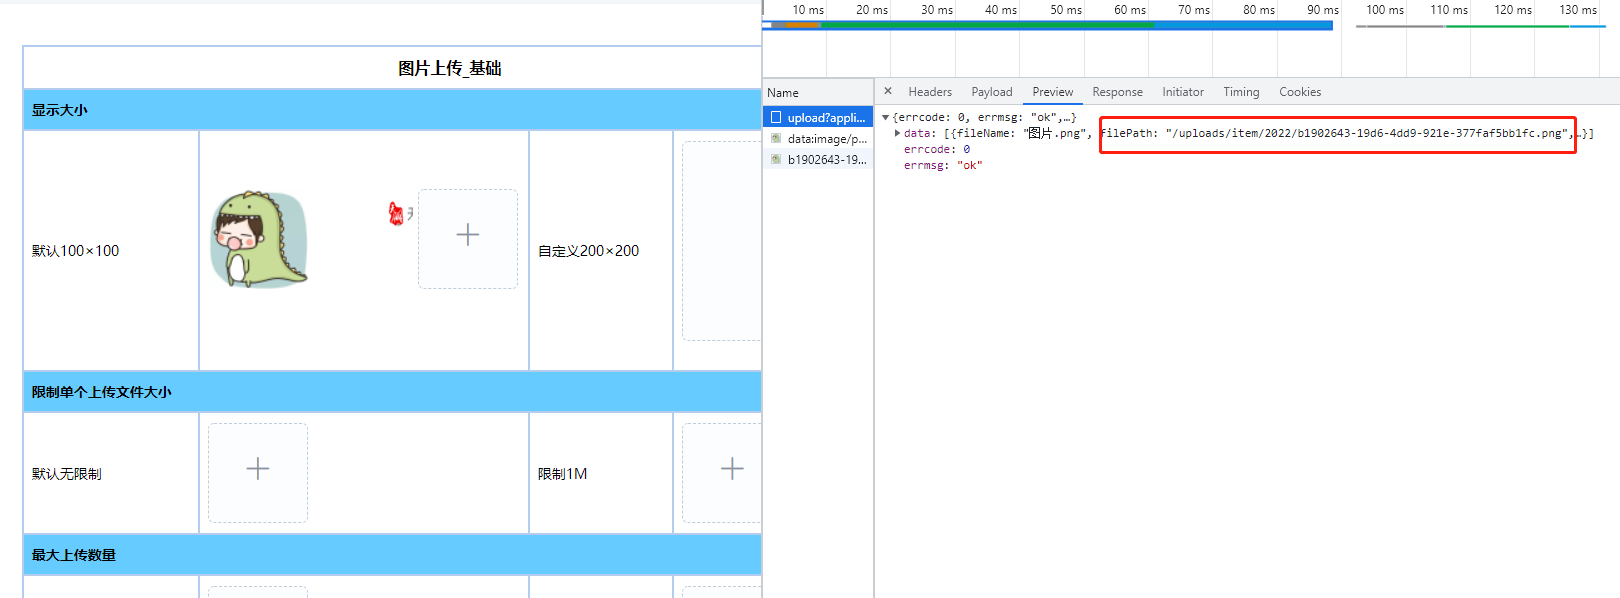
Task: Click the 100 ms timeline marker
Action: click(x=1385, y=10)
